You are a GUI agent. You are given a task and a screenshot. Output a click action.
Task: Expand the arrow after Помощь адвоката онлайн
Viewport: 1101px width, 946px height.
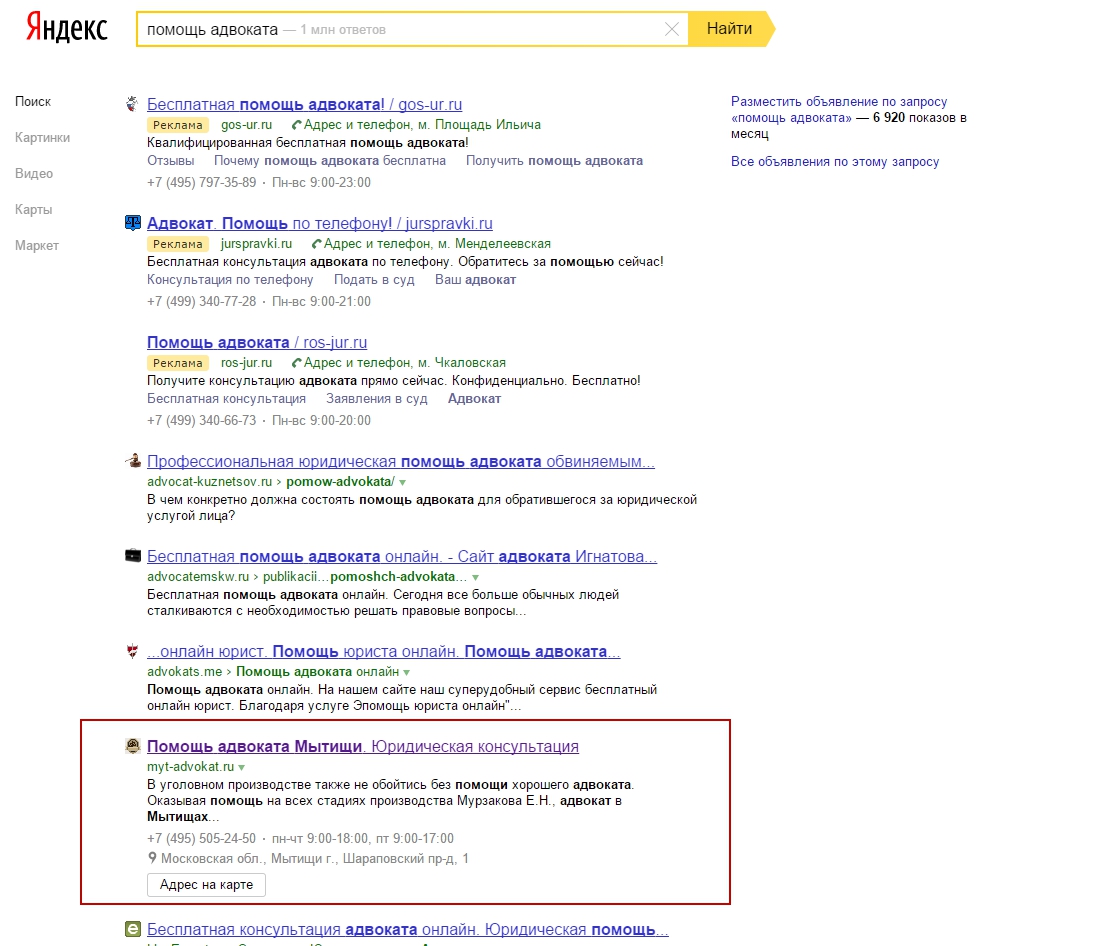pyautogui.click(x=406, y=673)
